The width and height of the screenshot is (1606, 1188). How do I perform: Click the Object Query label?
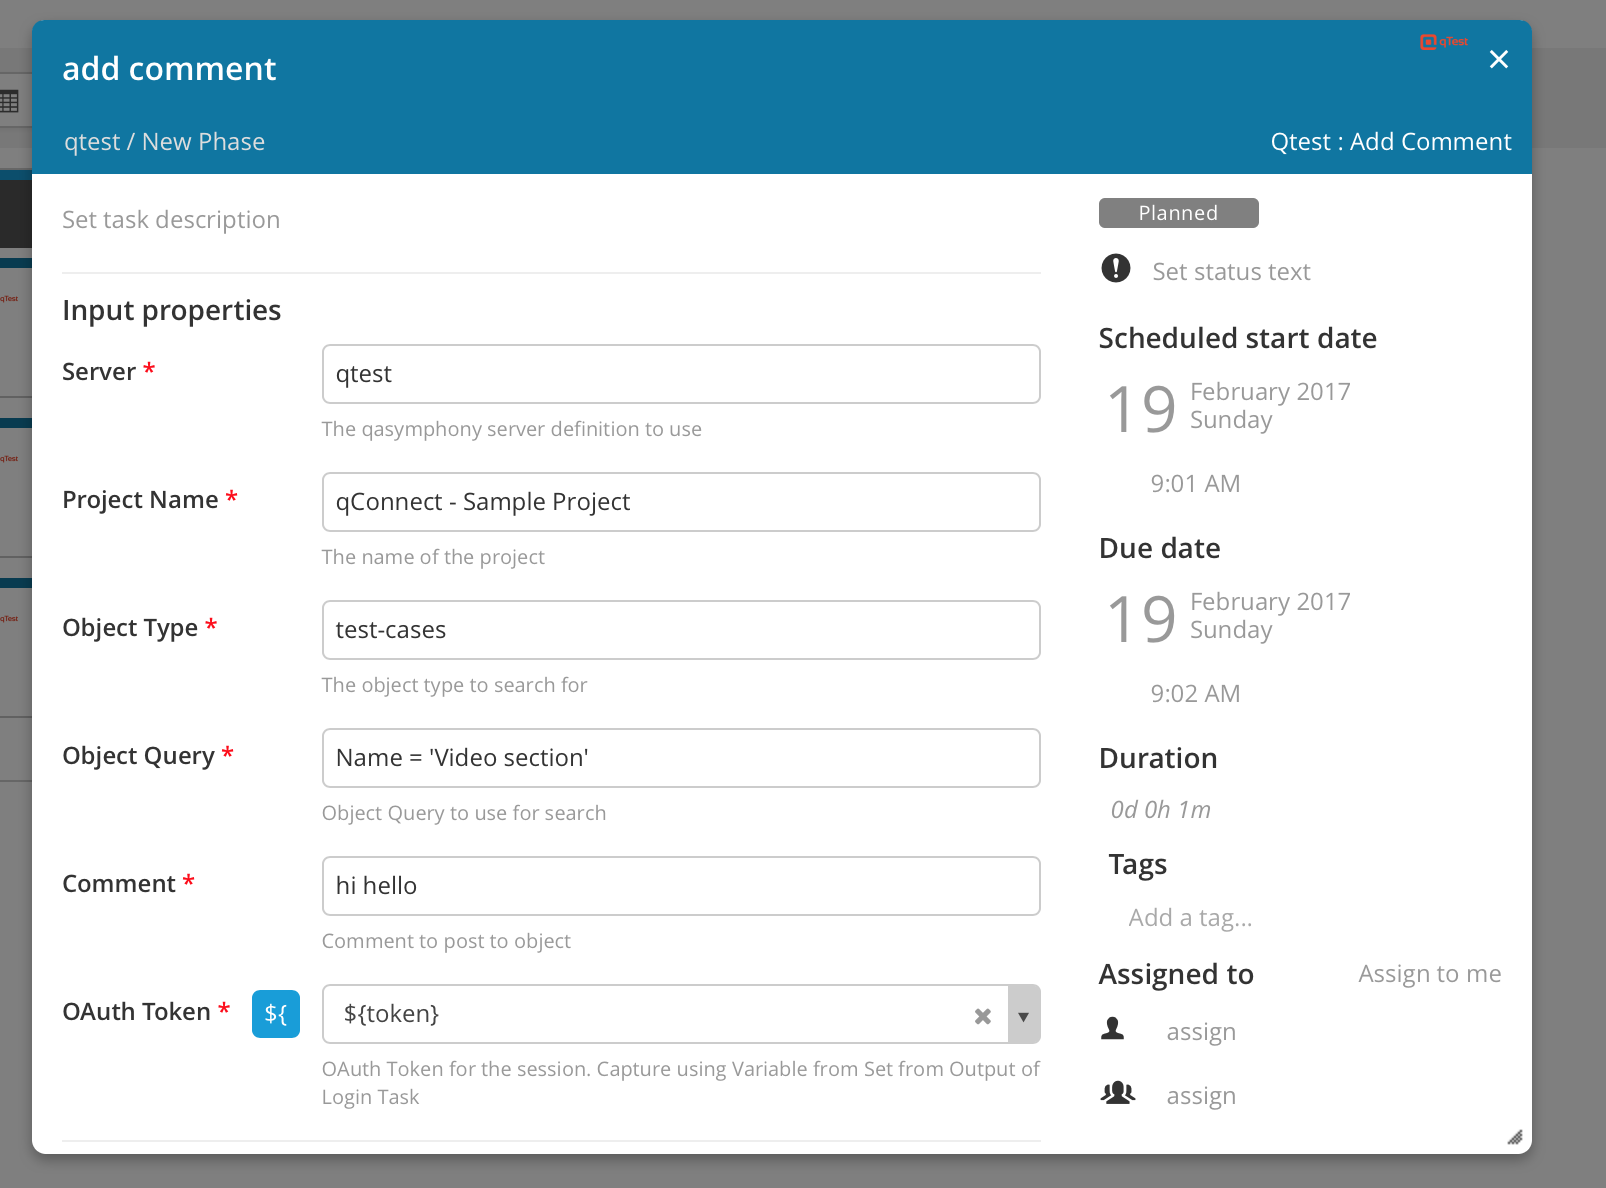point(138,757)
